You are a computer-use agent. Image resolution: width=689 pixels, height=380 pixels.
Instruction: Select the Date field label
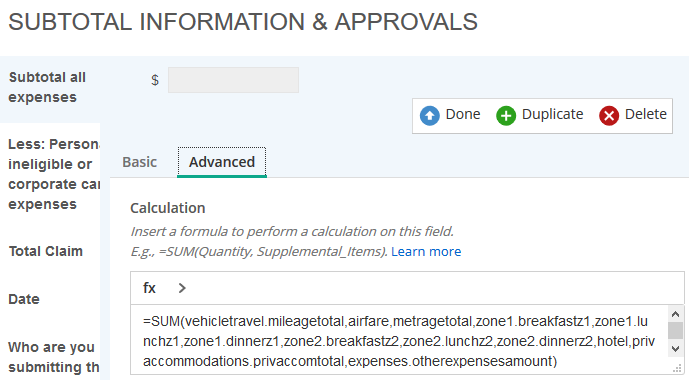click(24, 299)
